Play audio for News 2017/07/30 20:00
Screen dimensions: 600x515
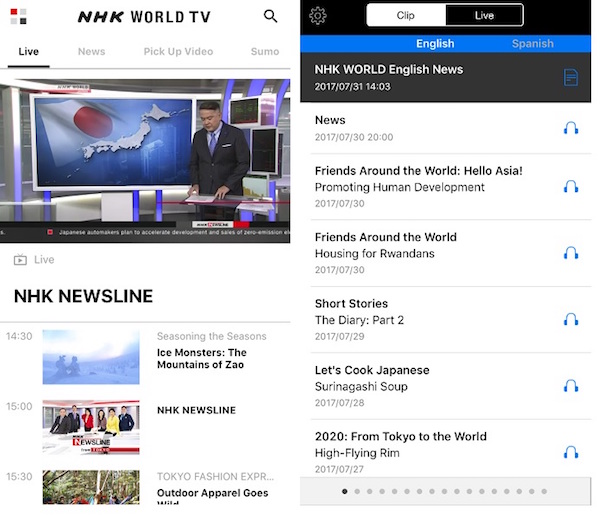click(571, 128)
